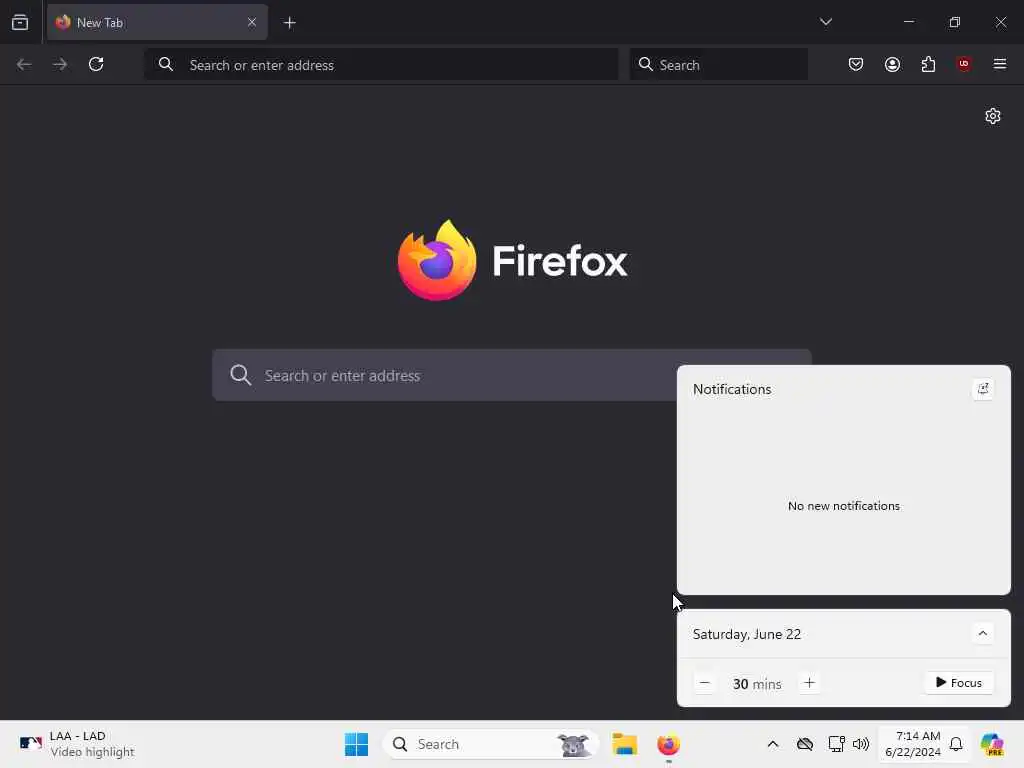Open the LAA - LAD widget

pyautogui.click(x=76, y=744)
